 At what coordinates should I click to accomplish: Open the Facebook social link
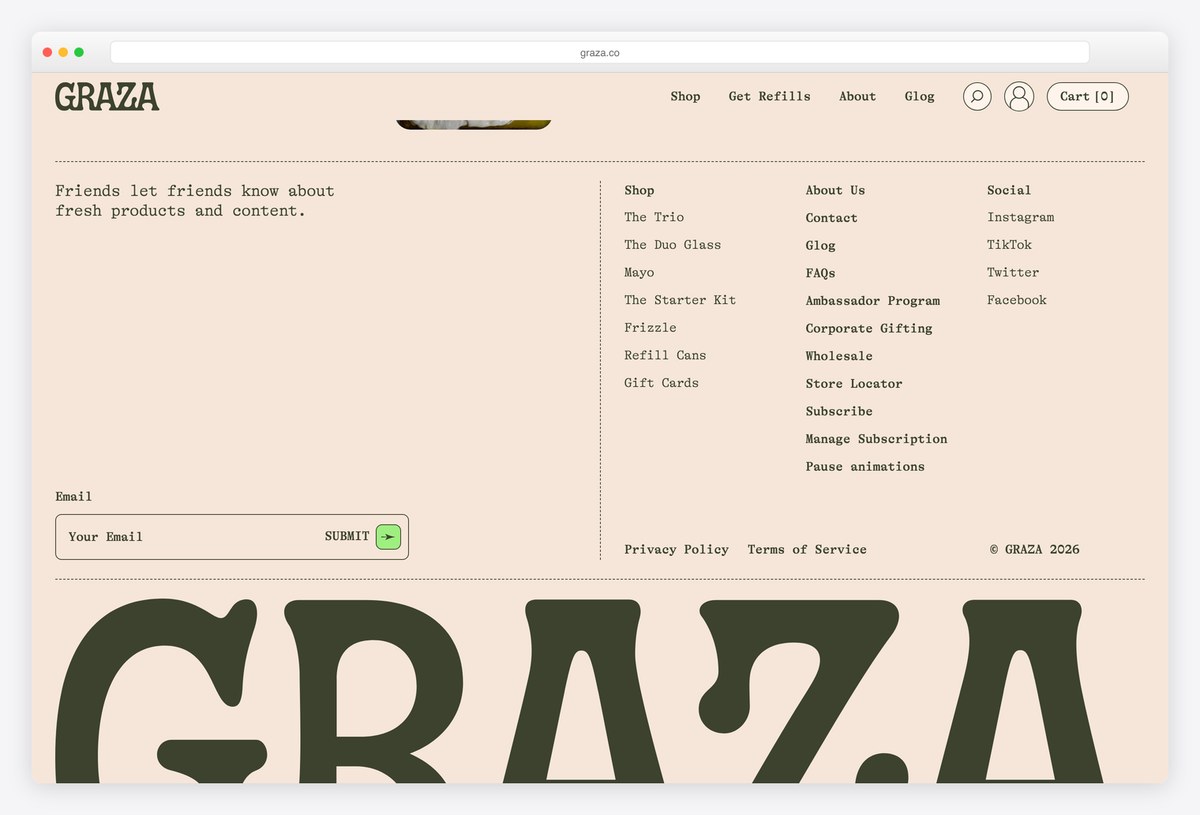[1017, 300]
